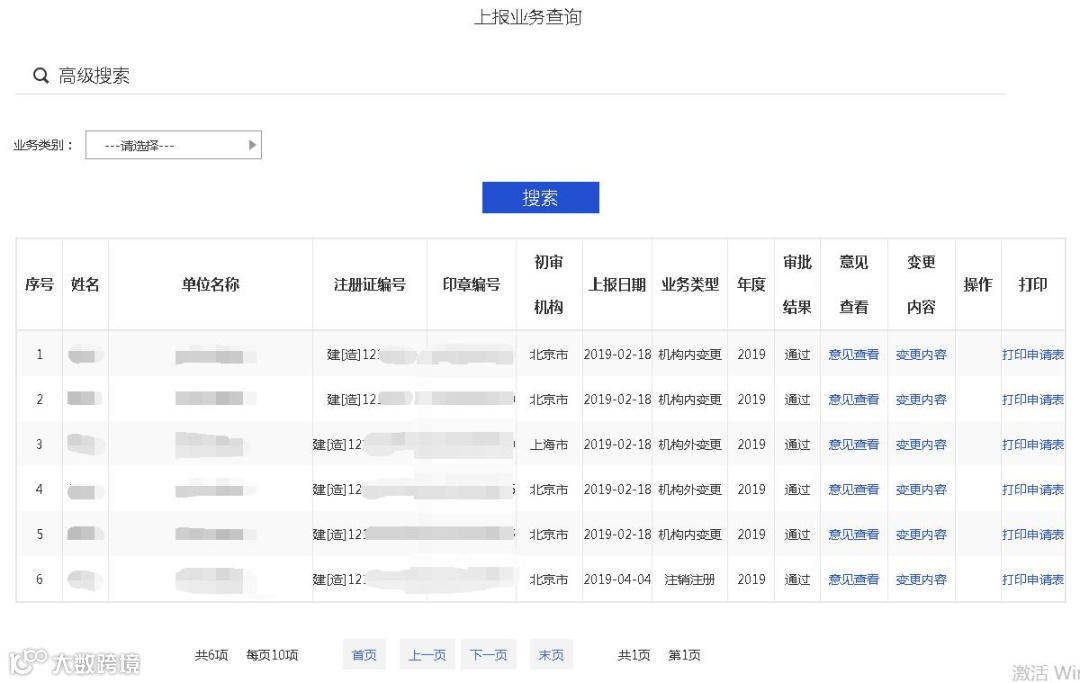
Task: Go to 下一页 pagination button
Action: tap(488, 655)
